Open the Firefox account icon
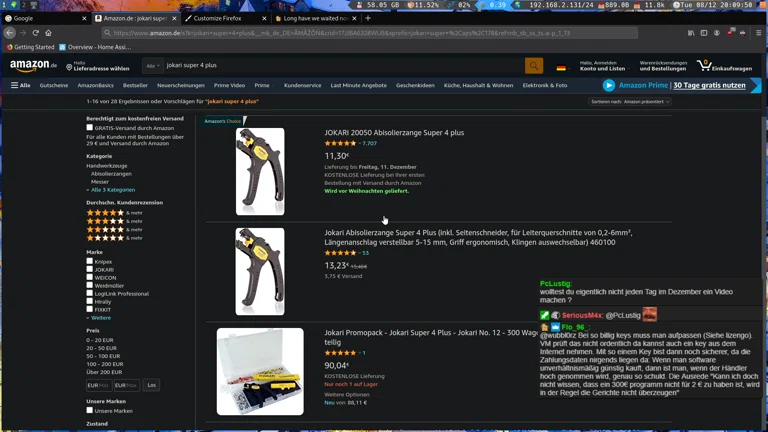The image size is (768, 432). pyautogui.click(x=717, y=33)
